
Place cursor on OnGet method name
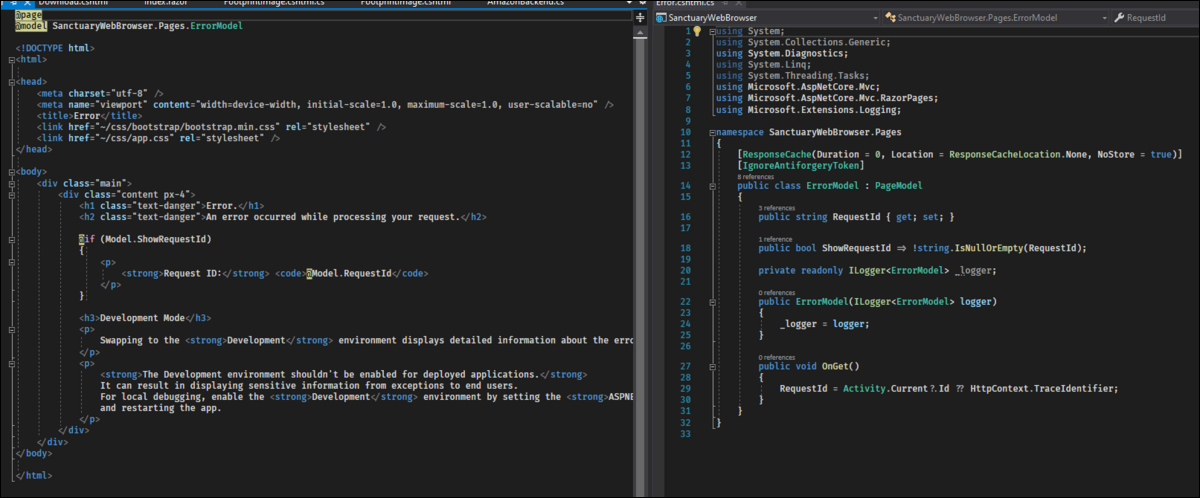(x=837, y=366)
